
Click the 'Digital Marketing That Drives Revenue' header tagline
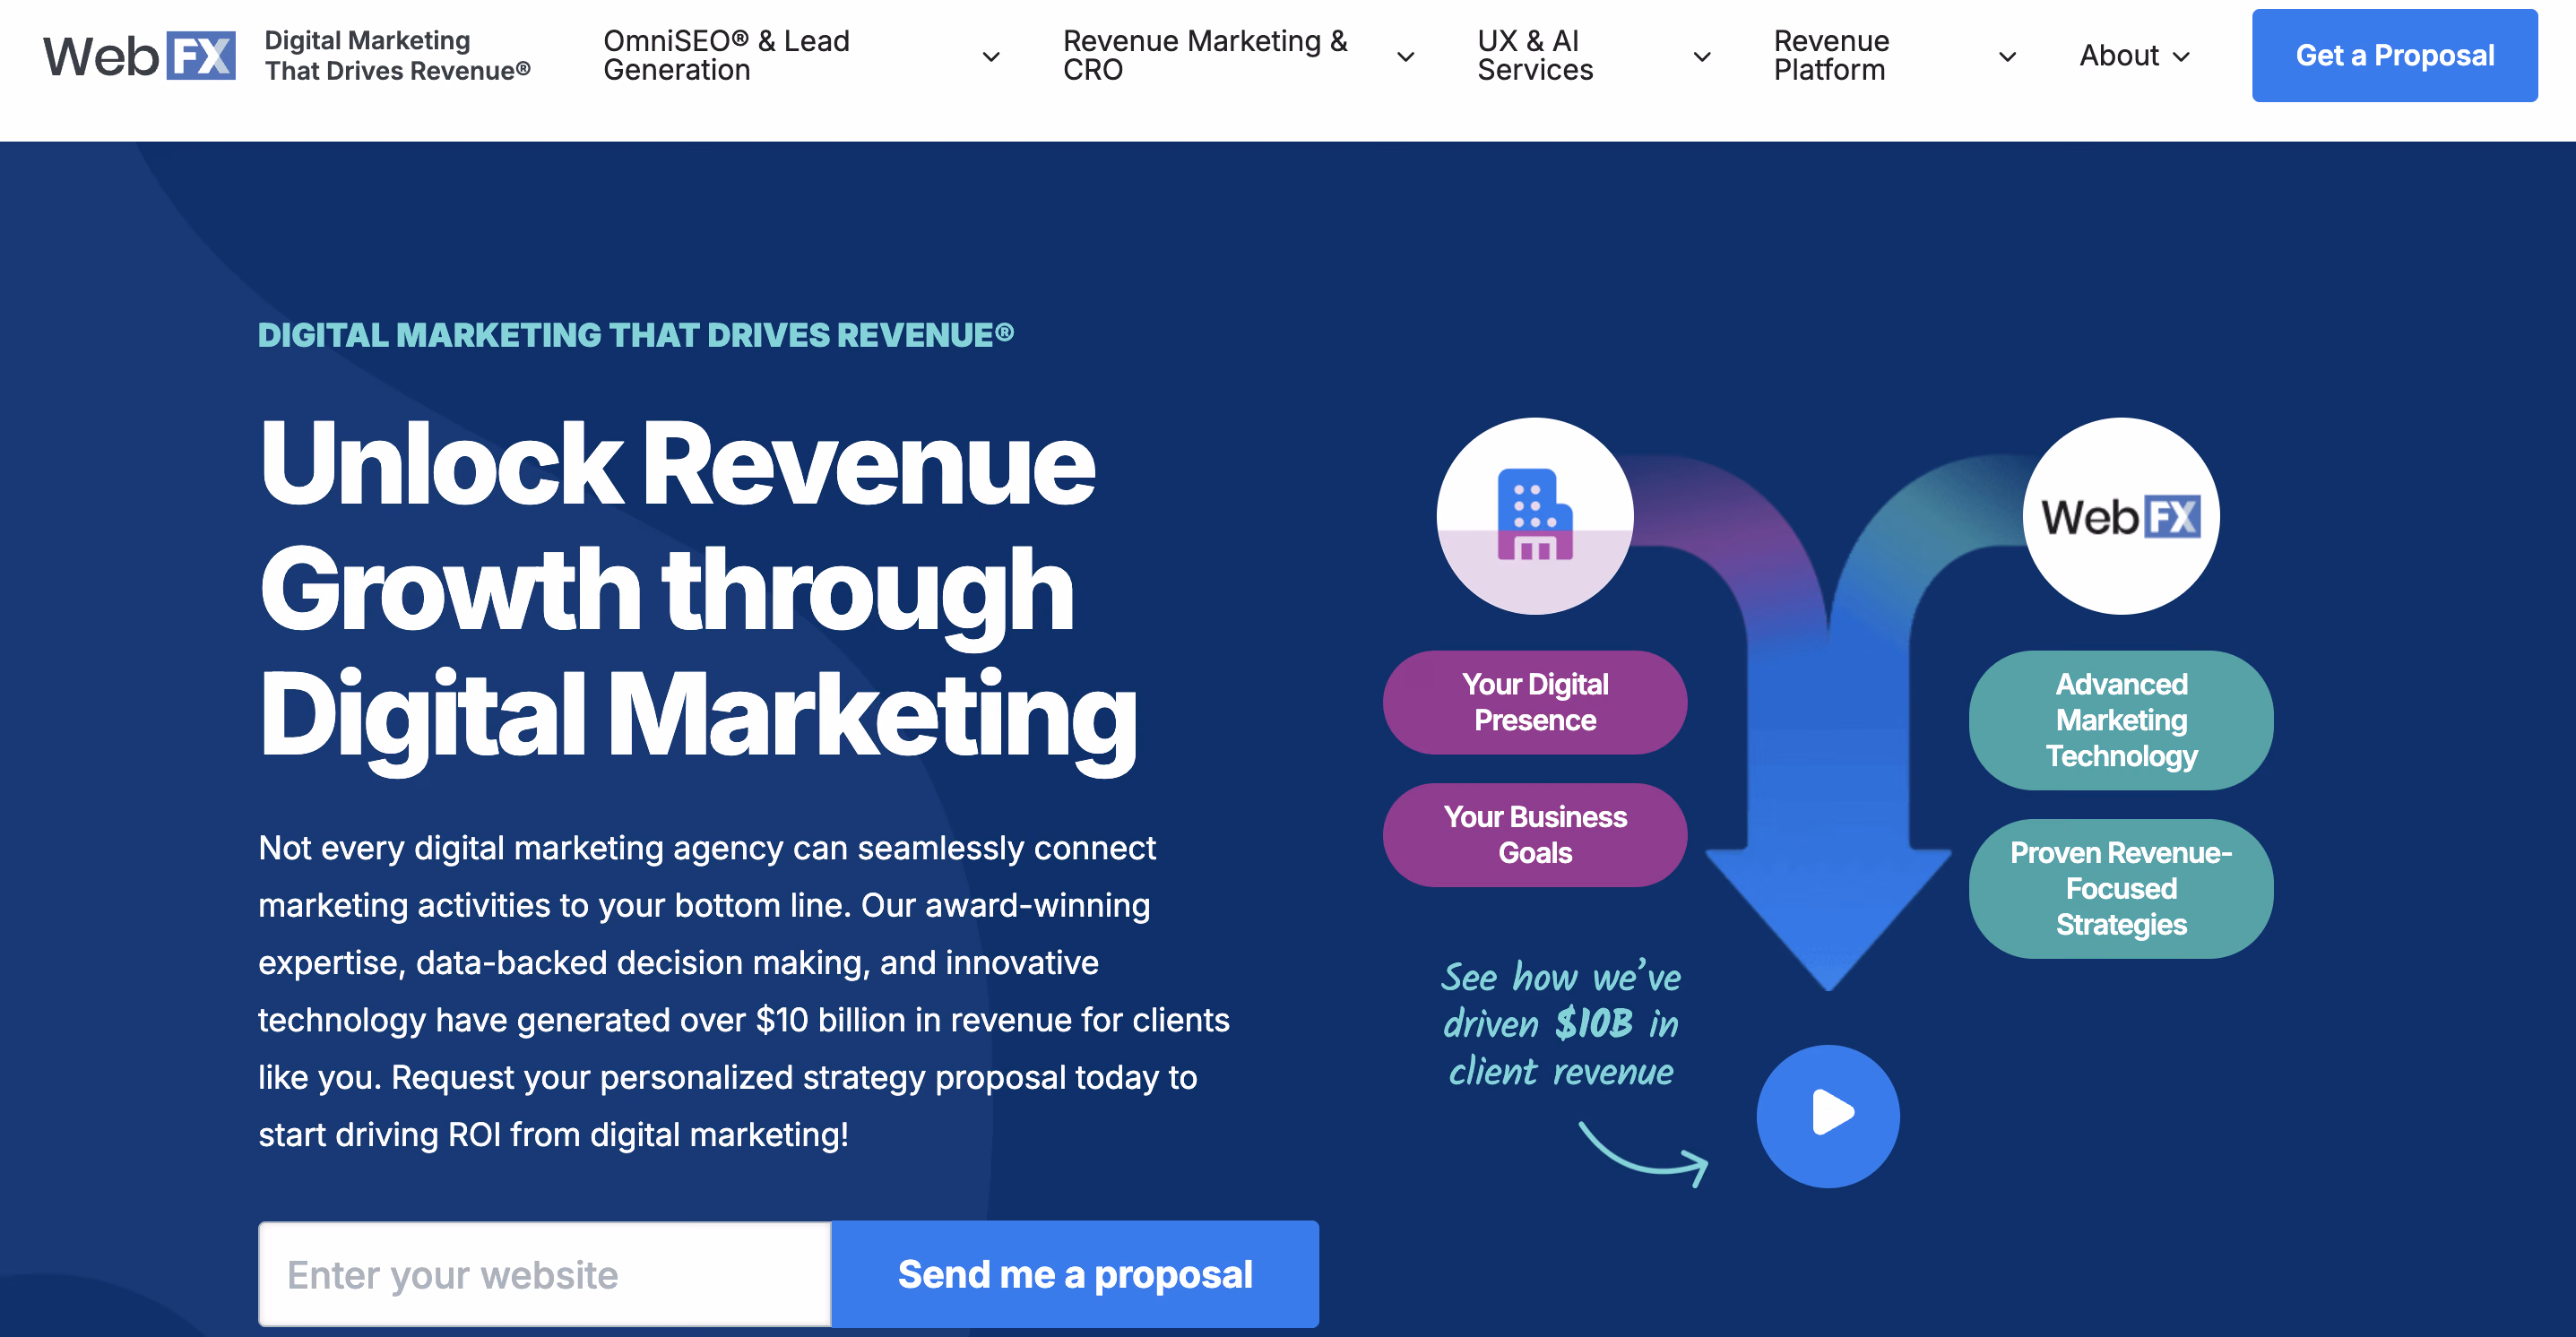(397, 55)
